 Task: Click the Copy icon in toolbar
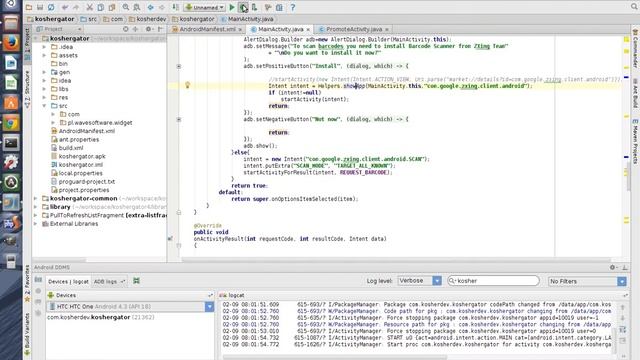100,7
